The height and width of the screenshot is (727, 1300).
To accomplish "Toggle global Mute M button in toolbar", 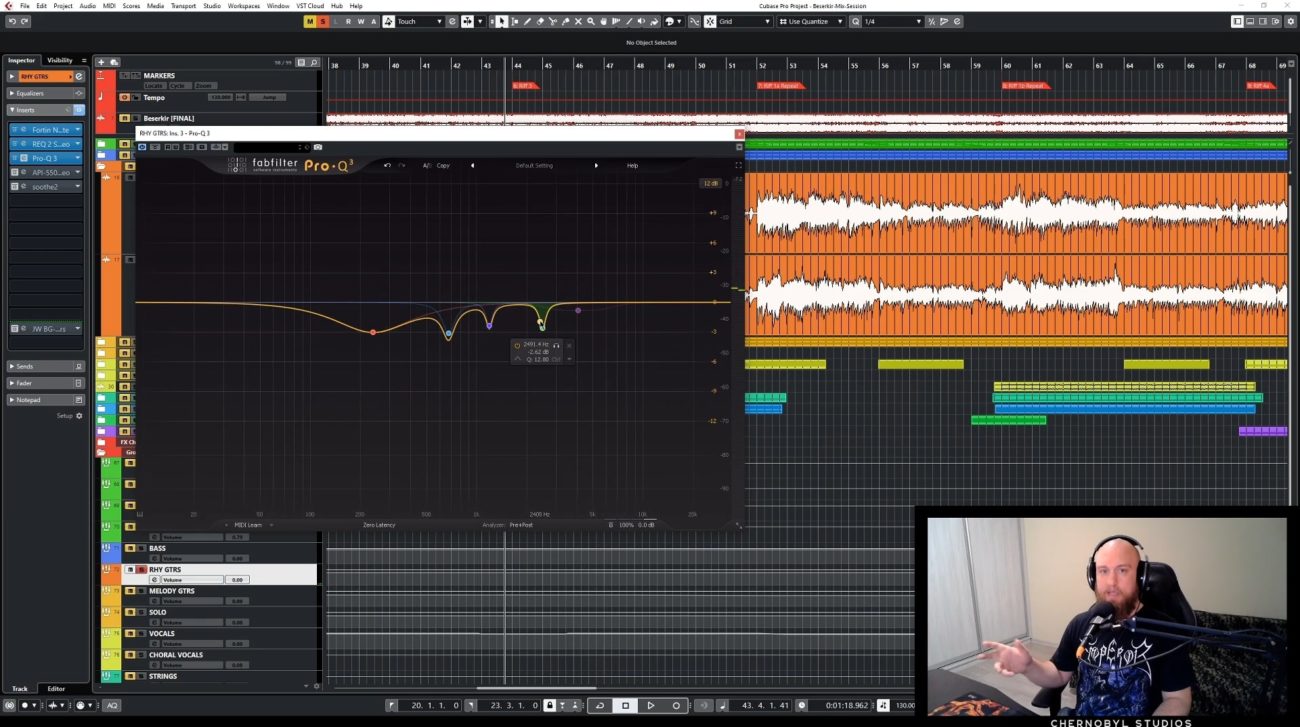I will [310, 21].
